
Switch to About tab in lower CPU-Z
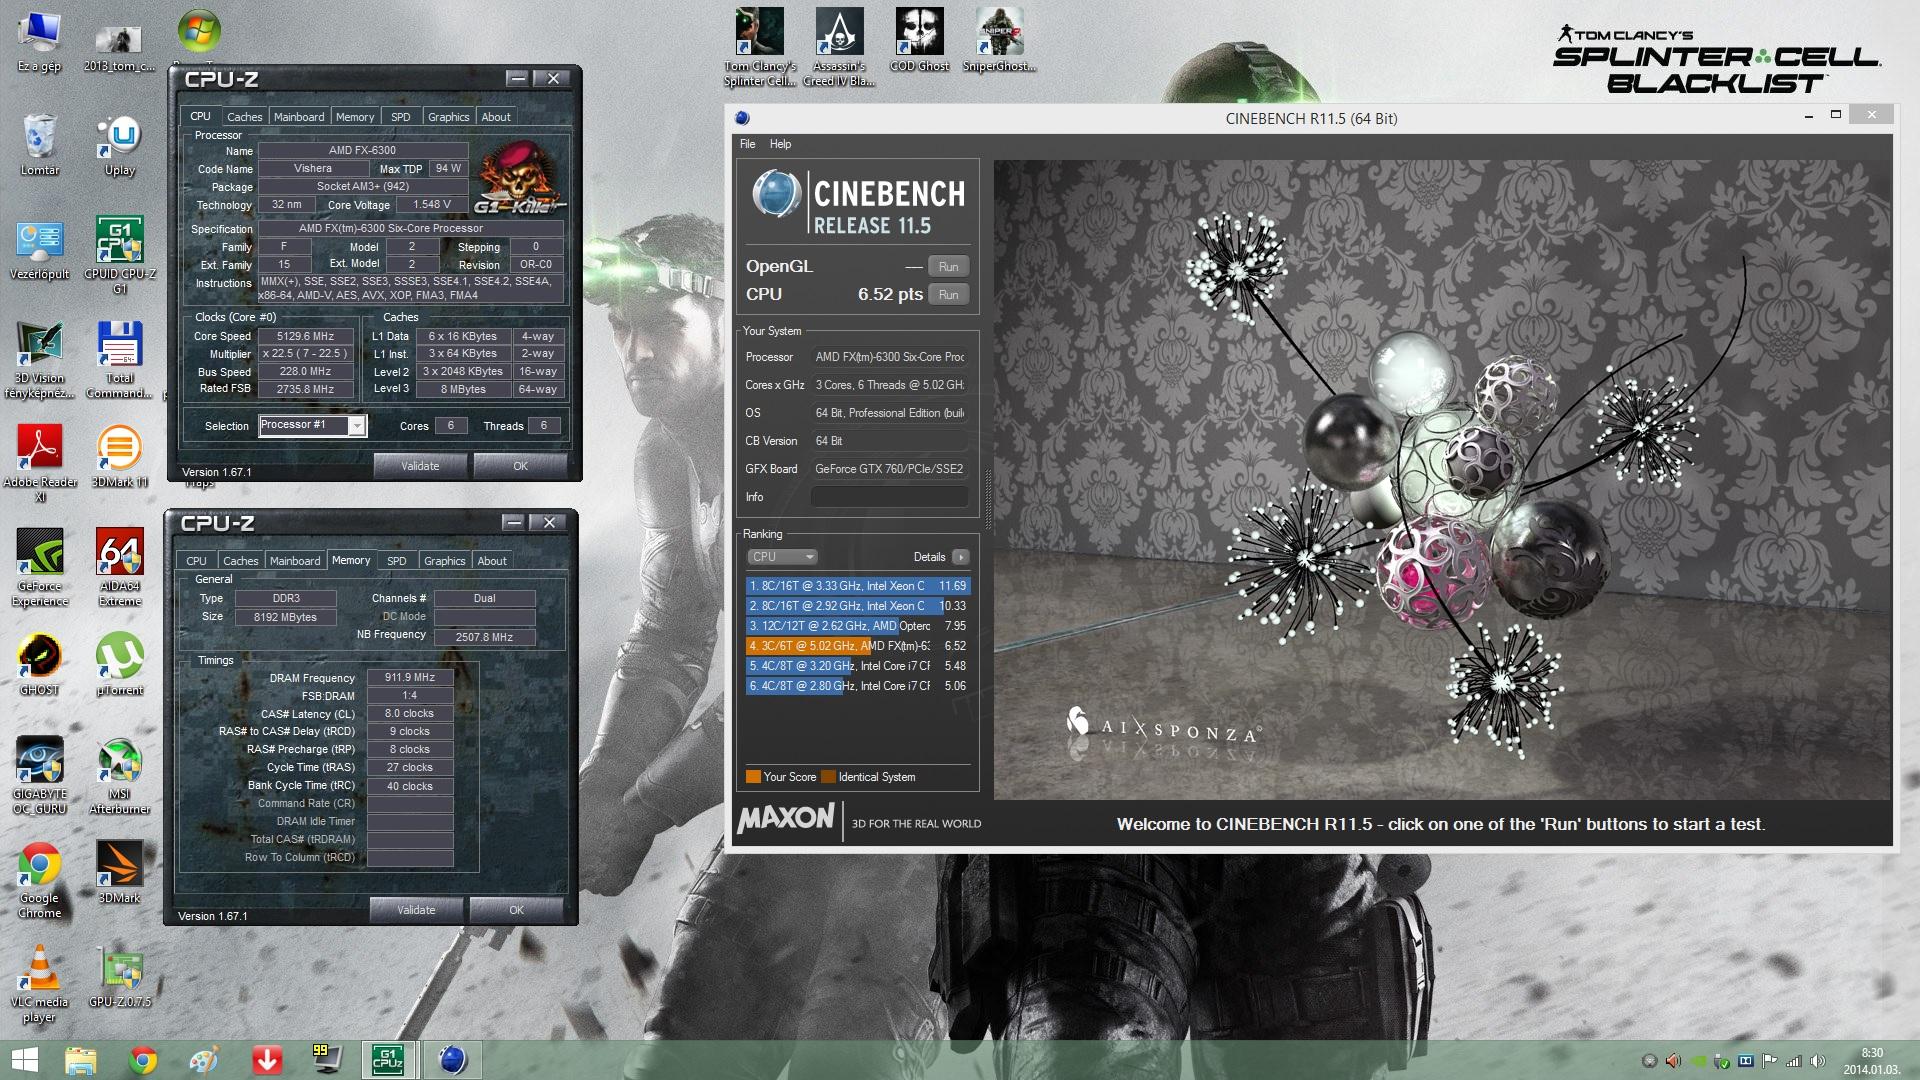point(492,561)
